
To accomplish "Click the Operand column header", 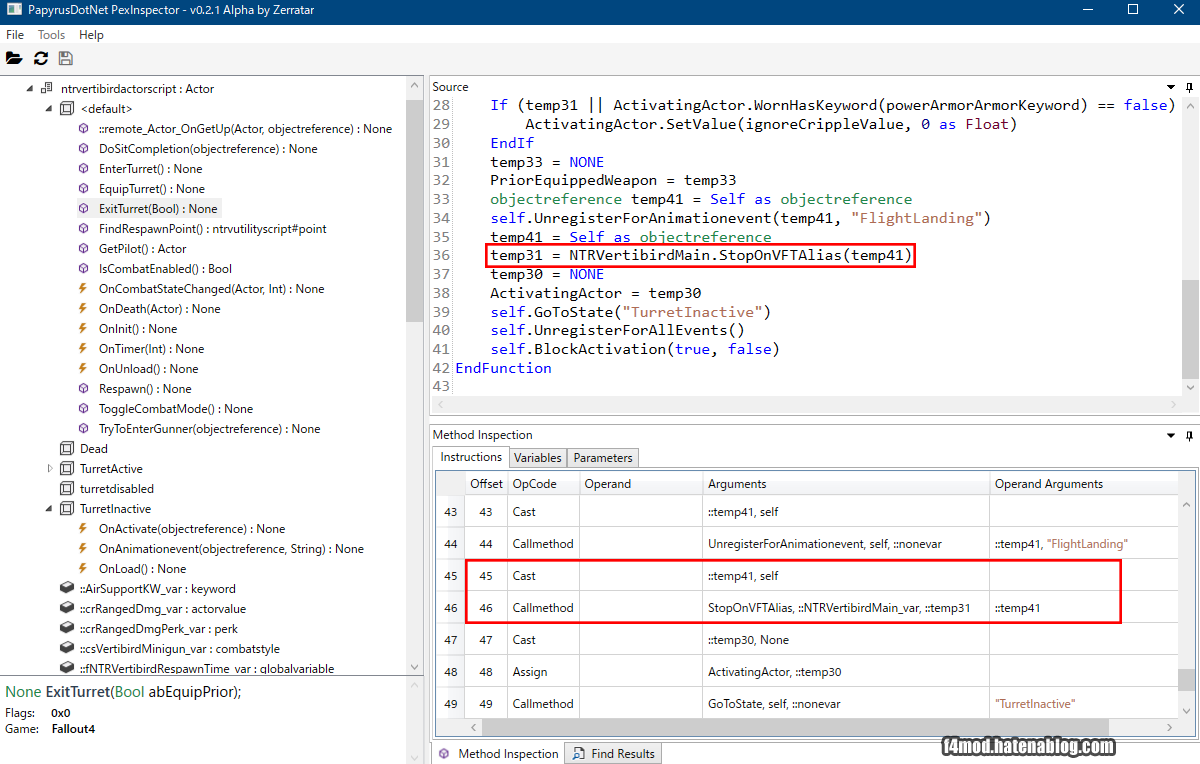I will 641,484.
